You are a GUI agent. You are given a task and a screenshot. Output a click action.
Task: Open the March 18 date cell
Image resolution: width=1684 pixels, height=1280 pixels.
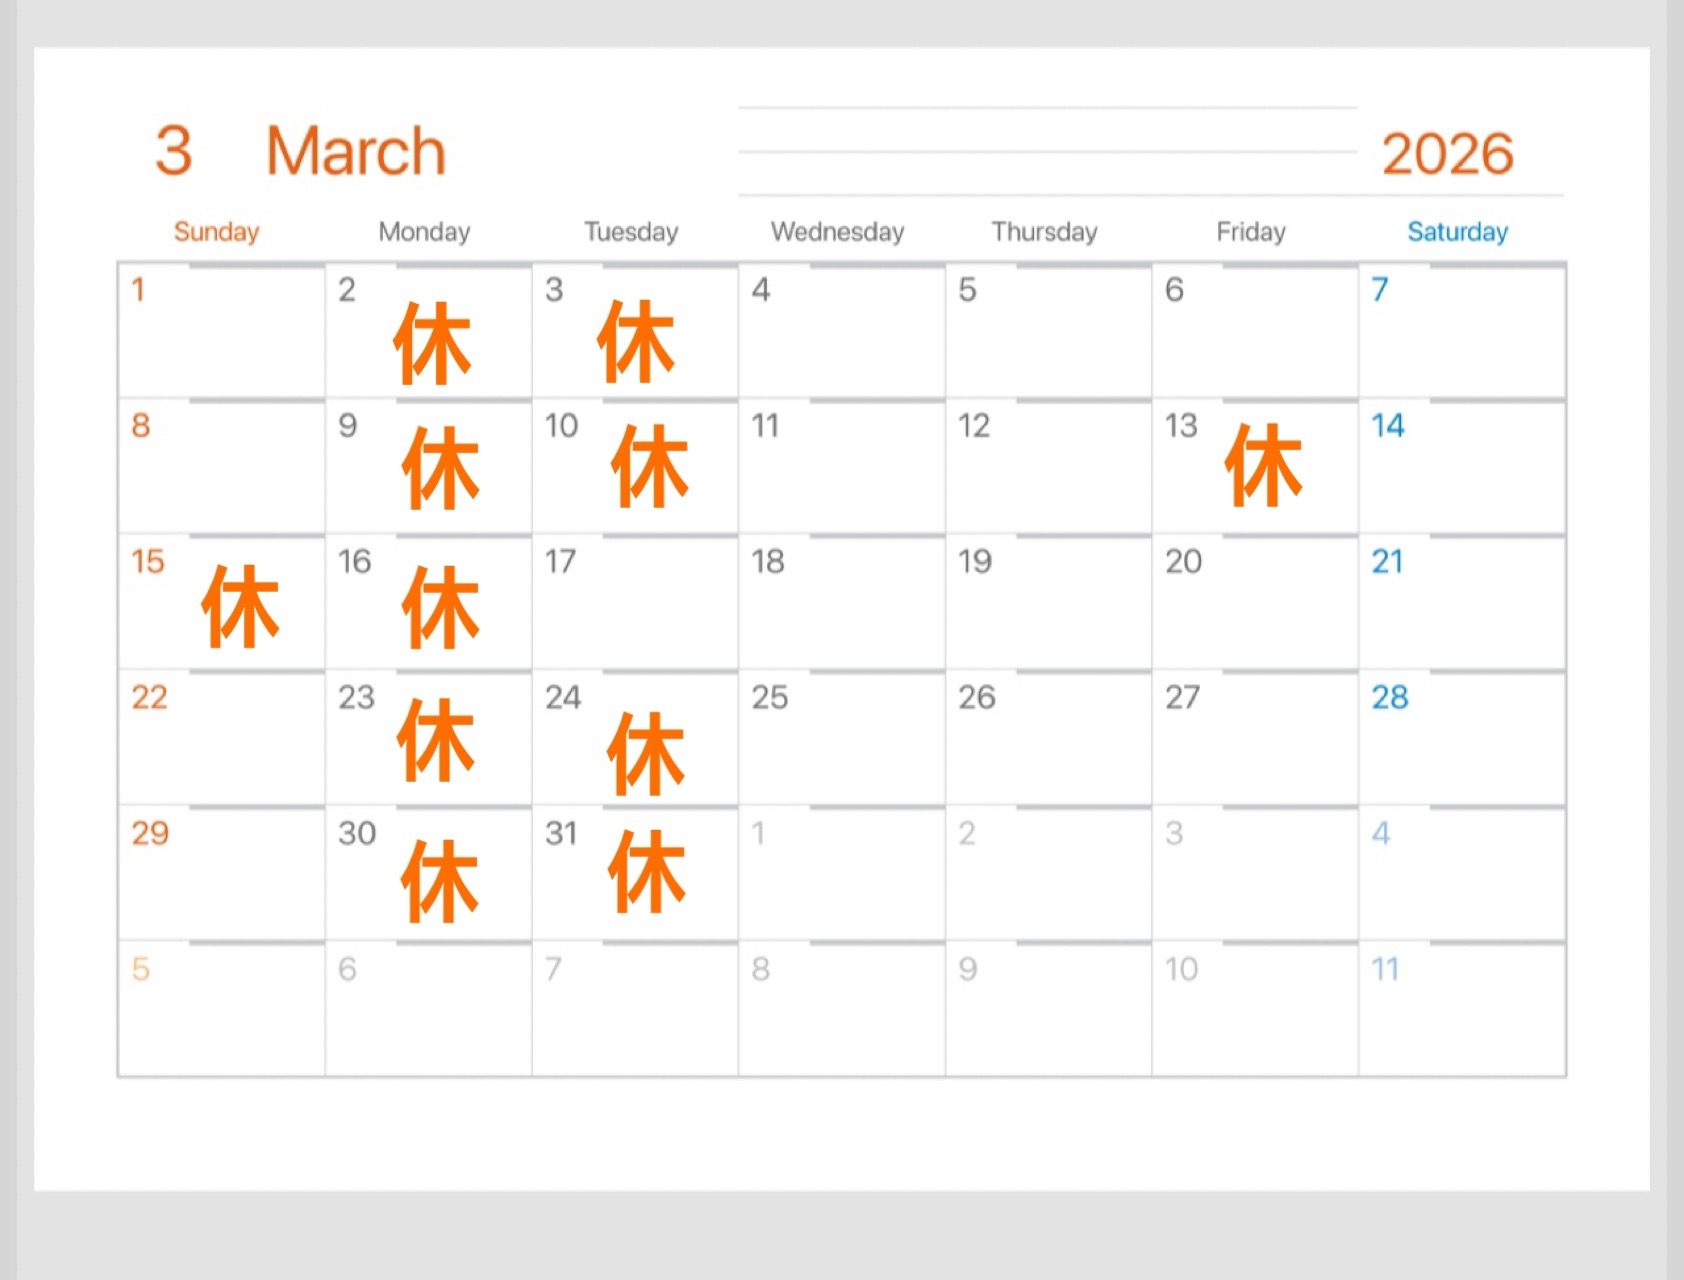click(x=841, y=603)
